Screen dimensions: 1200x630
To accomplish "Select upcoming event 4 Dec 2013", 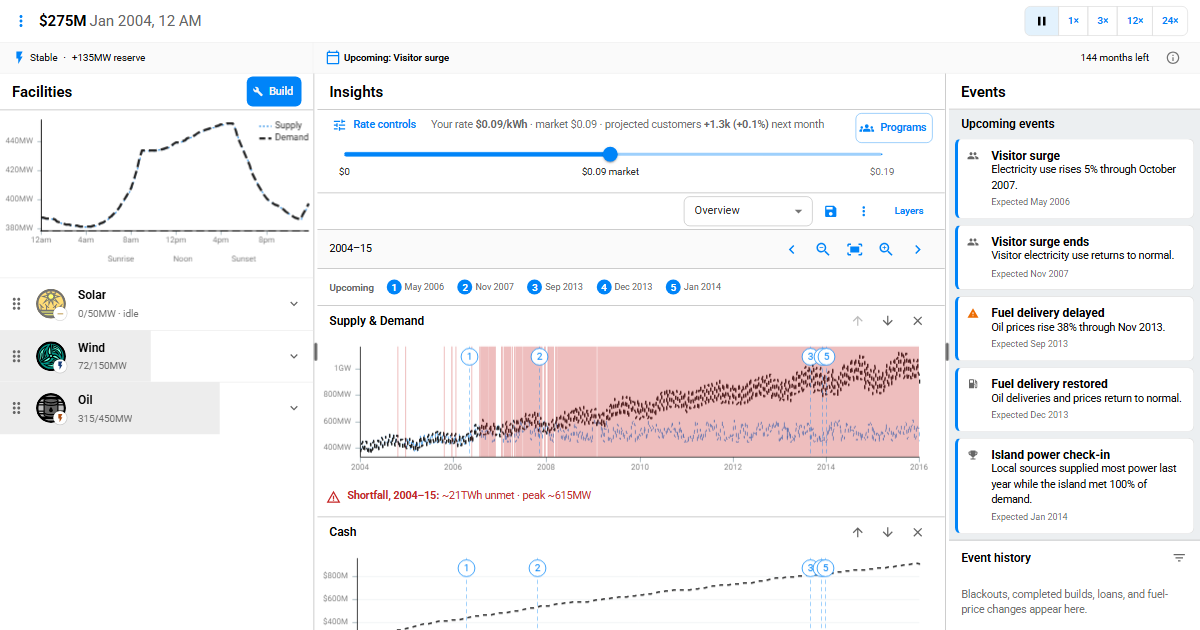I will click(625, 287).
